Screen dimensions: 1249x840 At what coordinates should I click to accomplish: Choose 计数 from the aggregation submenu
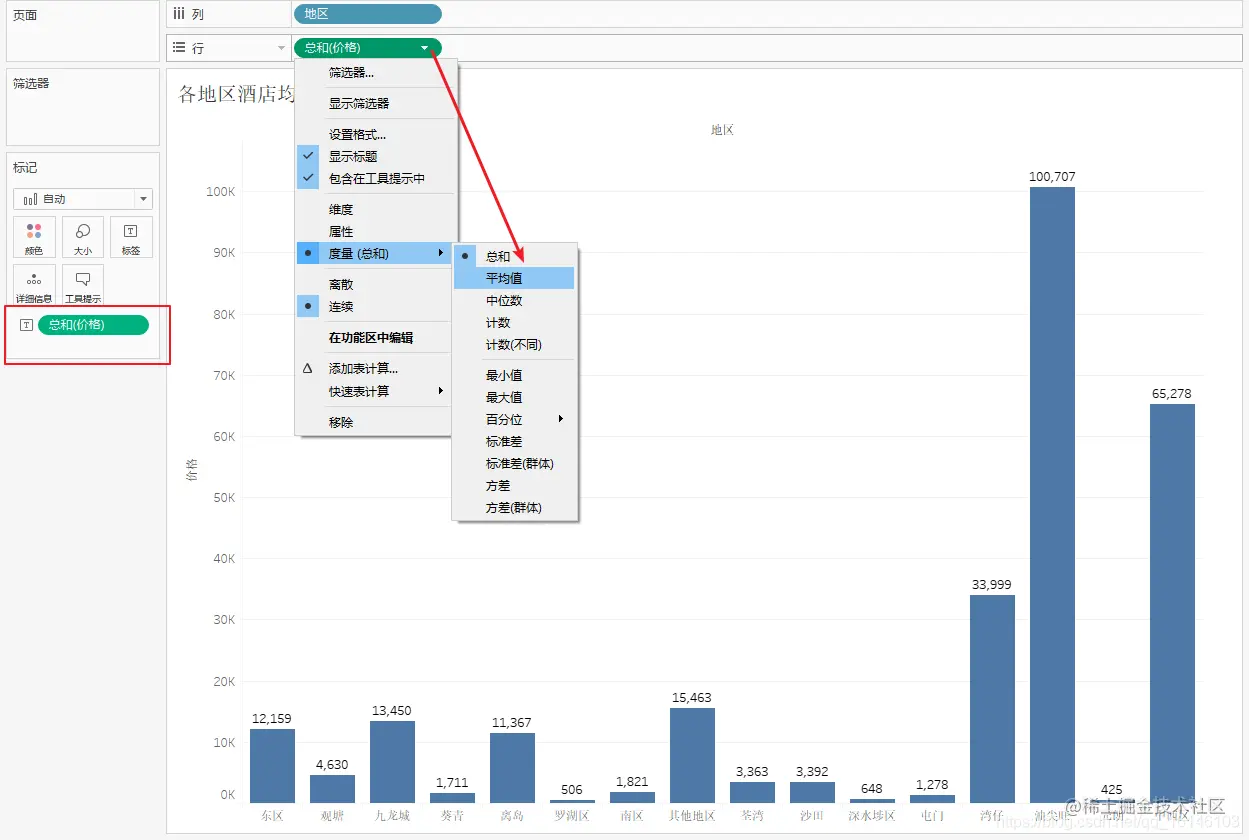coord(515,322)
